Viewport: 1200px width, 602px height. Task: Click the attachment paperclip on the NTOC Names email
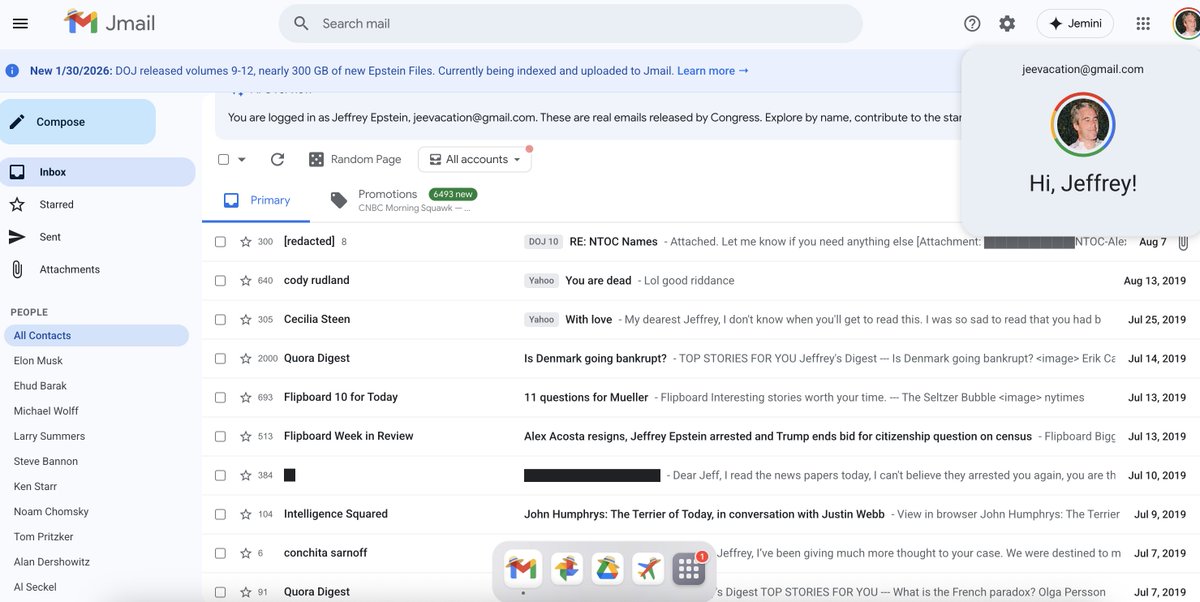(x=1183, y=242)
